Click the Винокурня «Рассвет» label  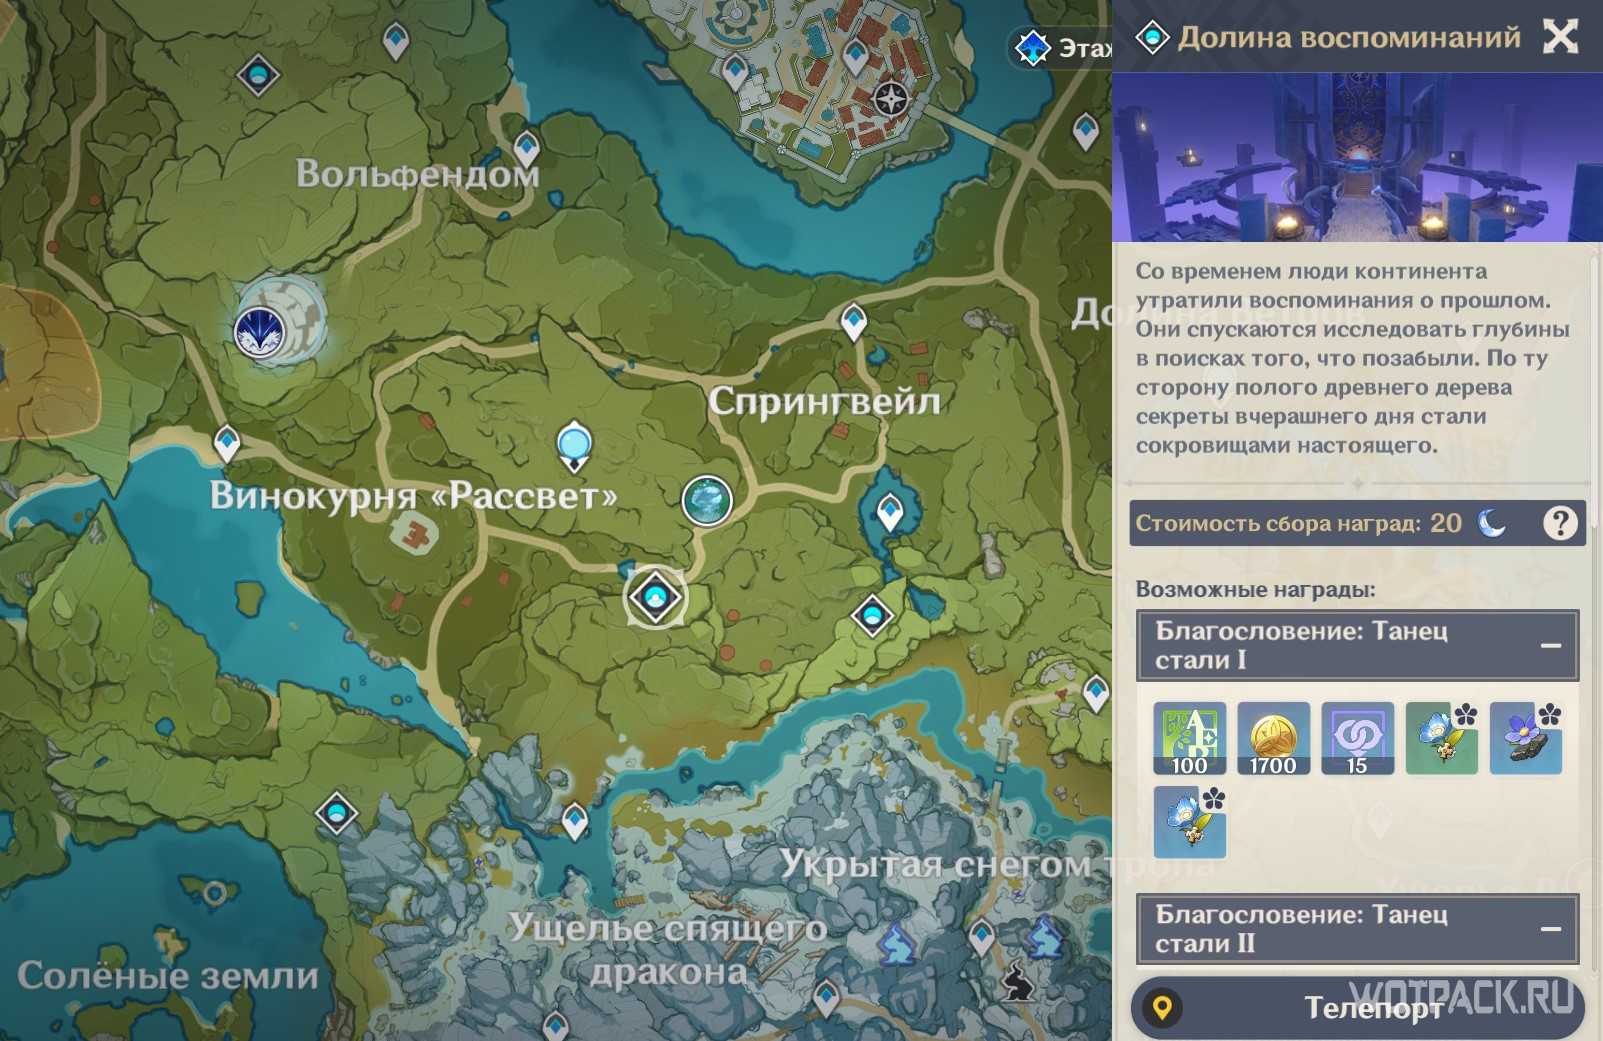click(x=413, y=495)
